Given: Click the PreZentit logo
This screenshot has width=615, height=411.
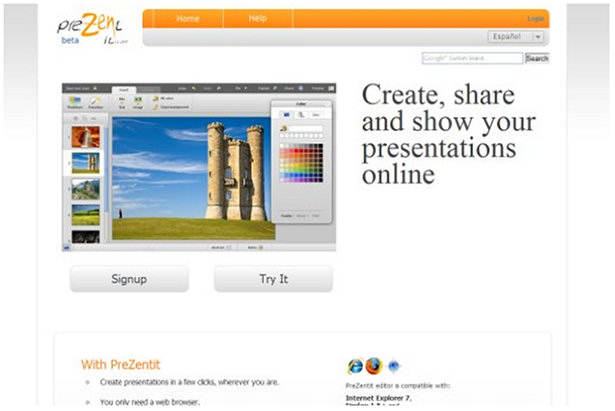Looking at the screenshot, I should [x=92, y=28].
